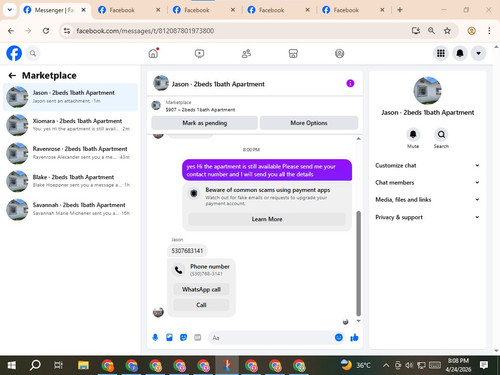Open the Windows Start menu
The height and width of the screenshot is (375, 500).
coord(12,365)
